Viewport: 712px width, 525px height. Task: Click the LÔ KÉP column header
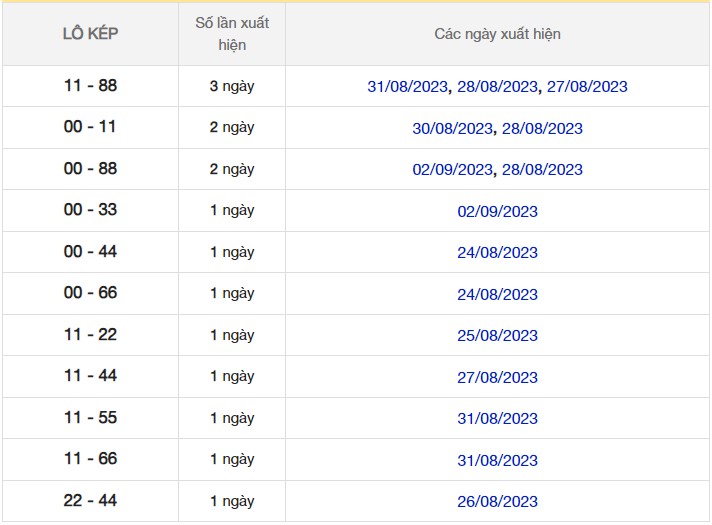(90, 34)
